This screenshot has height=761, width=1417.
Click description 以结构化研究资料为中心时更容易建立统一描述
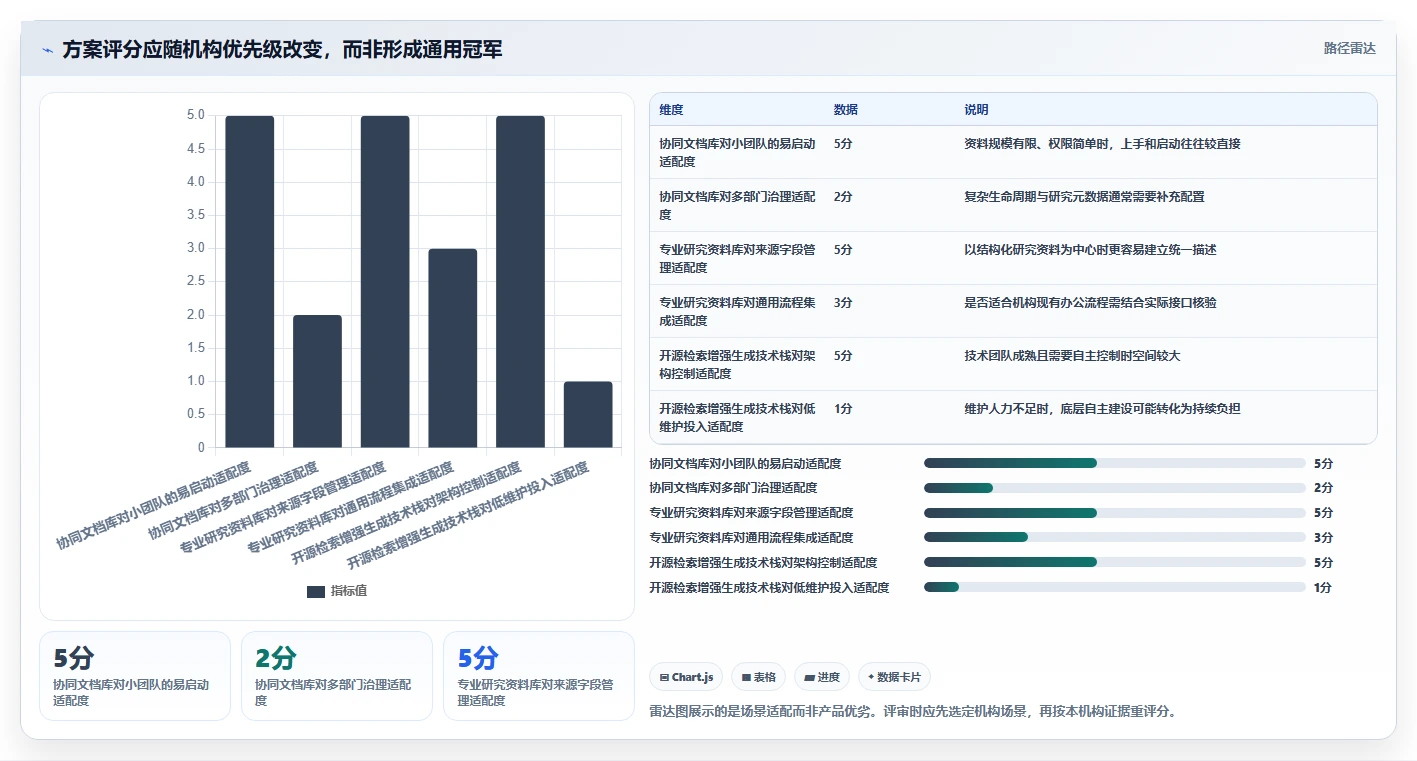pos(1090,250)
